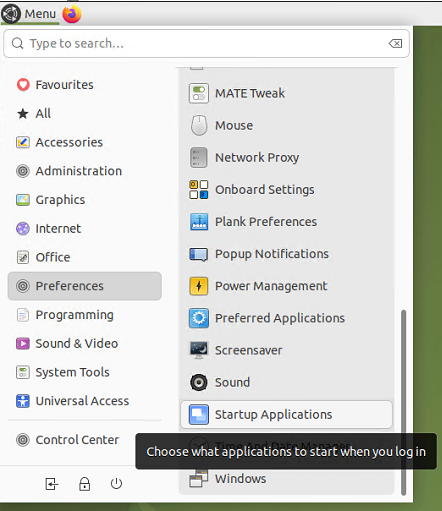The width and height of the screenshot is (442, 511).
Task: Click the log out icon
Action: [x=52, y=484]
